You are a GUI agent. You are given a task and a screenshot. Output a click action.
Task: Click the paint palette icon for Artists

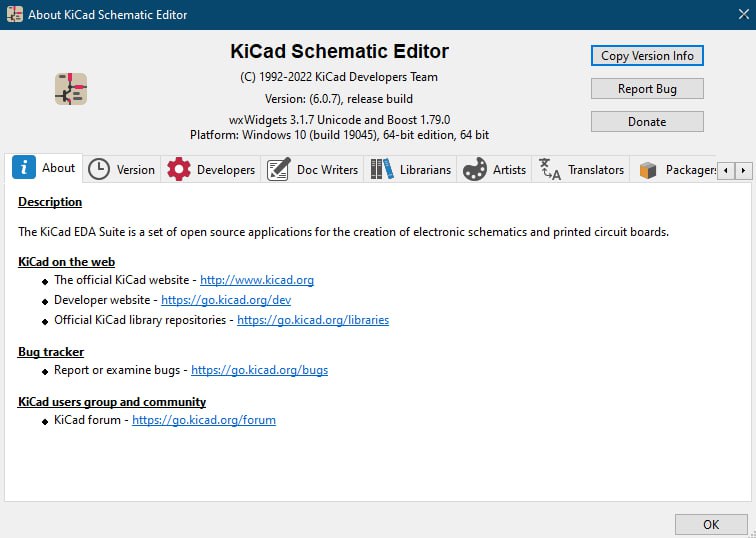(474, 169)
